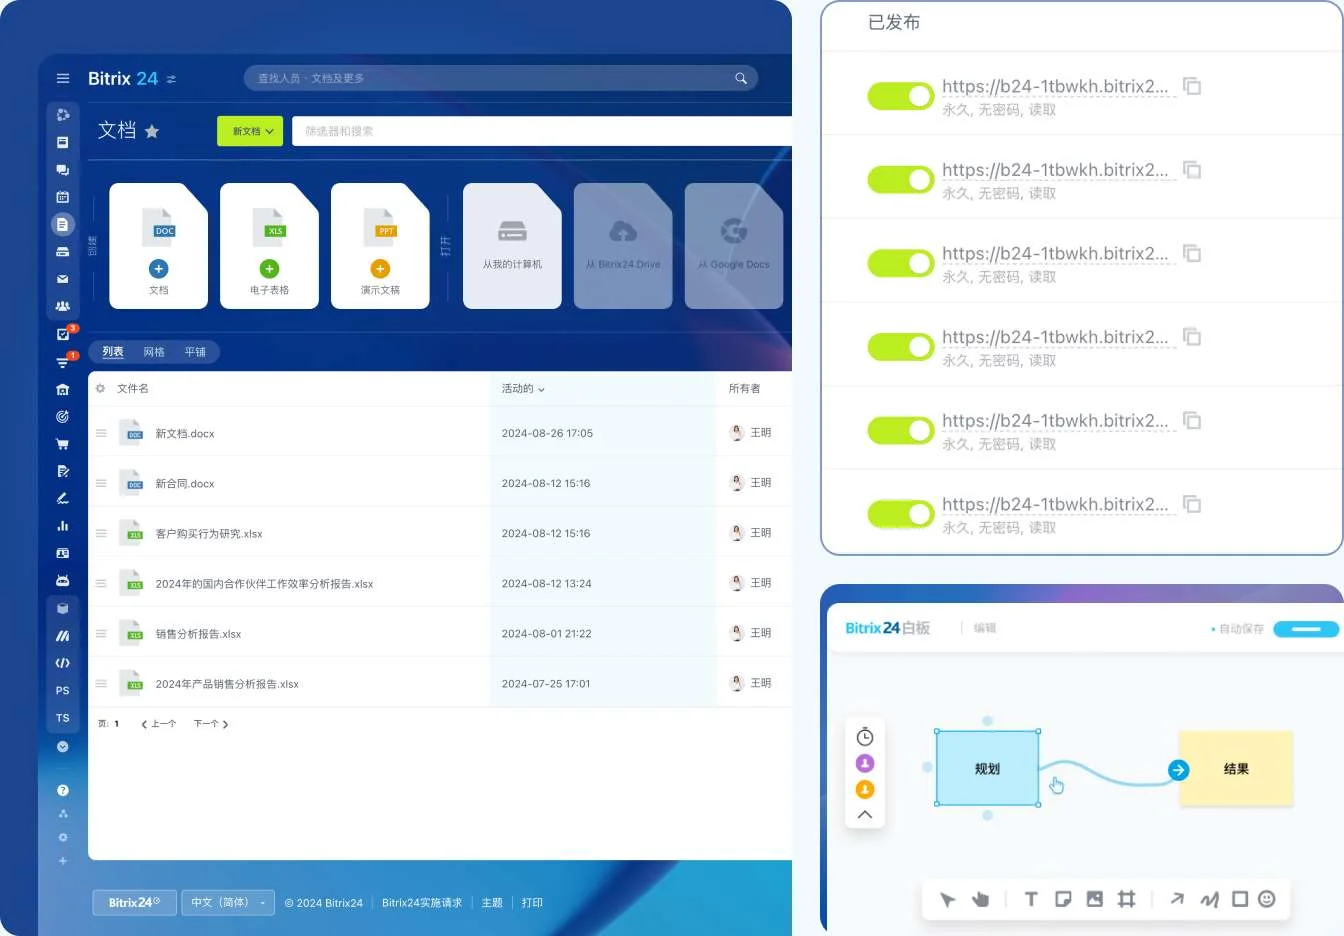1344x936 pixels.
Task: Create a new 文档 DOC file card
Action: tap(158, 246)
